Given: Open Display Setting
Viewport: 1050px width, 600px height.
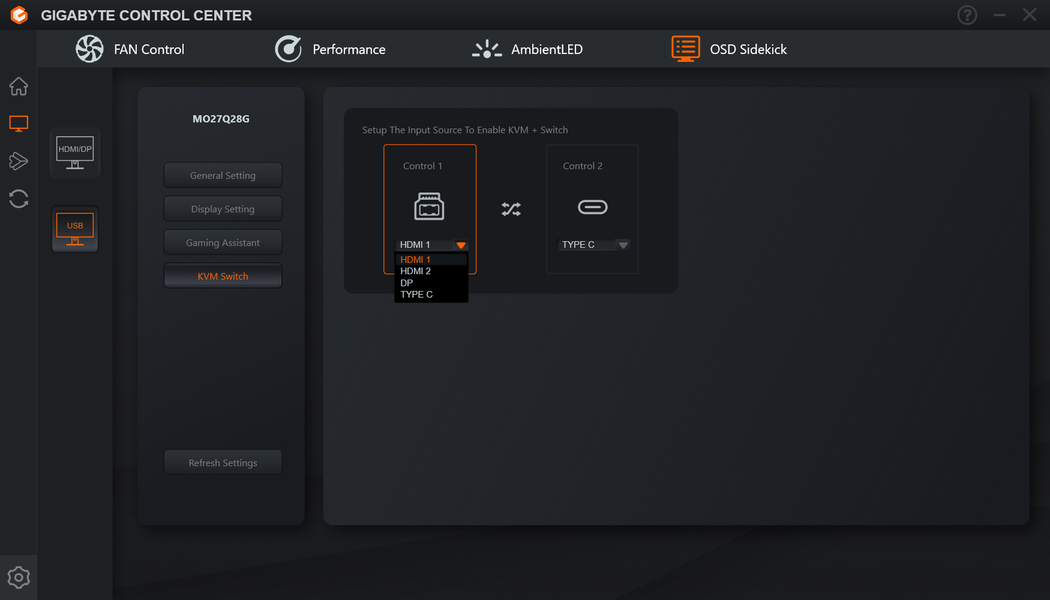Looking at the screenshot, I should pos(223,209).
